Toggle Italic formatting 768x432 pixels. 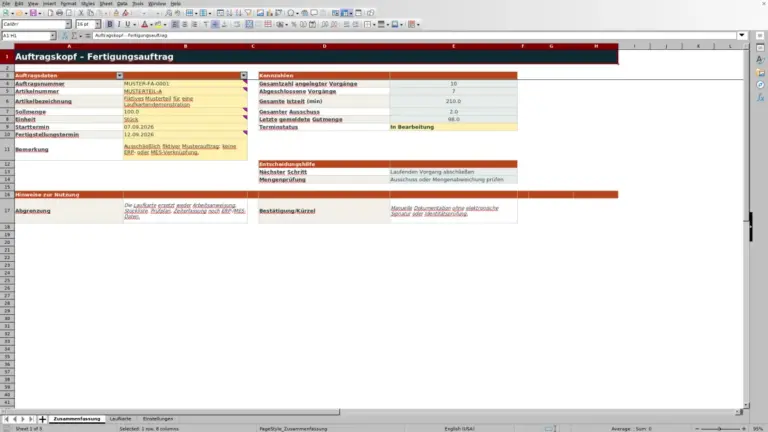tap(119, 24)
